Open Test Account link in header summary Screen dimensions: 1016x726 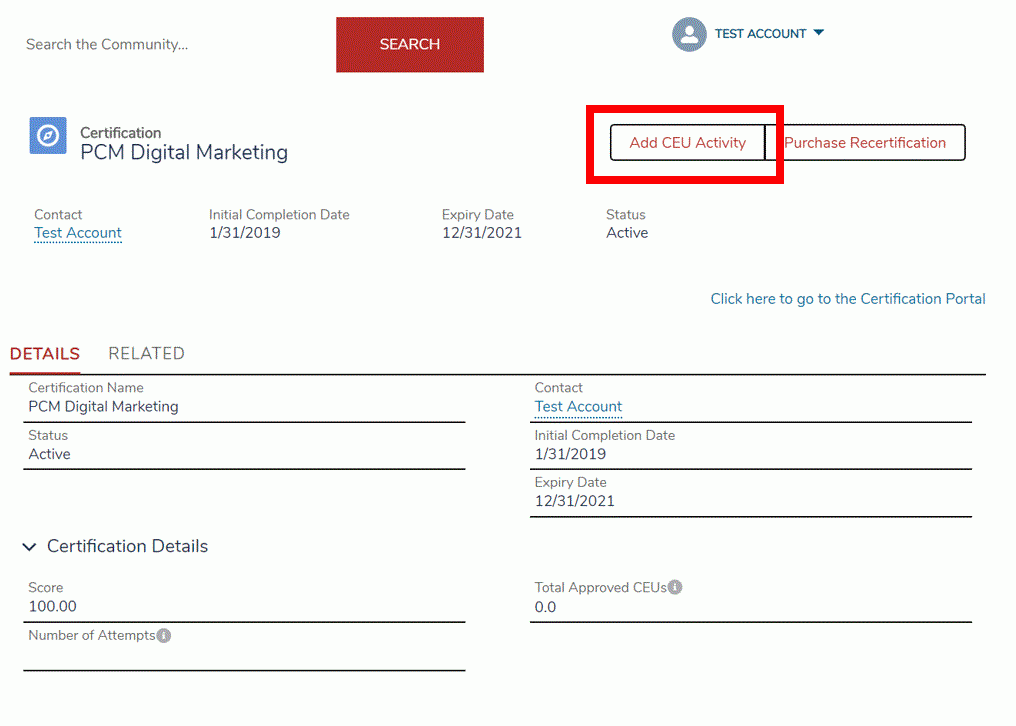(x=78, y=233)
